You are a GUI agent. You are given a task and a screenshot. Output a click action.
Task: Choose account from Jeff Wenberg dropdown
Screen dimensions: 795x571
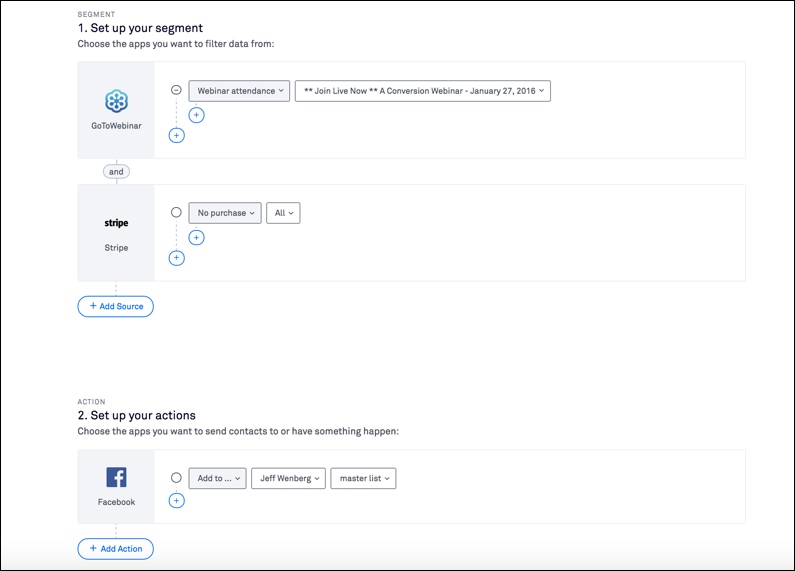(x=288, y=479)
